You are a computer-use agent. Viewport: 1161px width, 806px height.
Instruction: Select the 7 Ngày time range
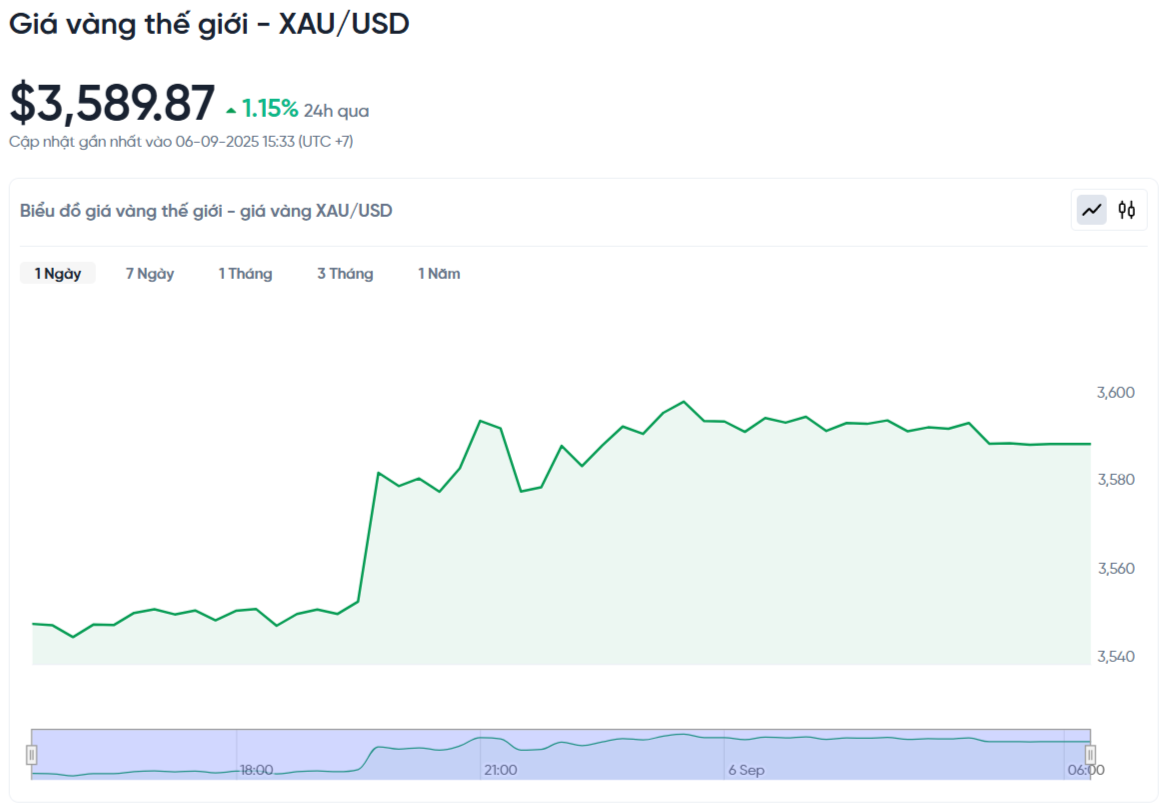click(x=150, y=273)
